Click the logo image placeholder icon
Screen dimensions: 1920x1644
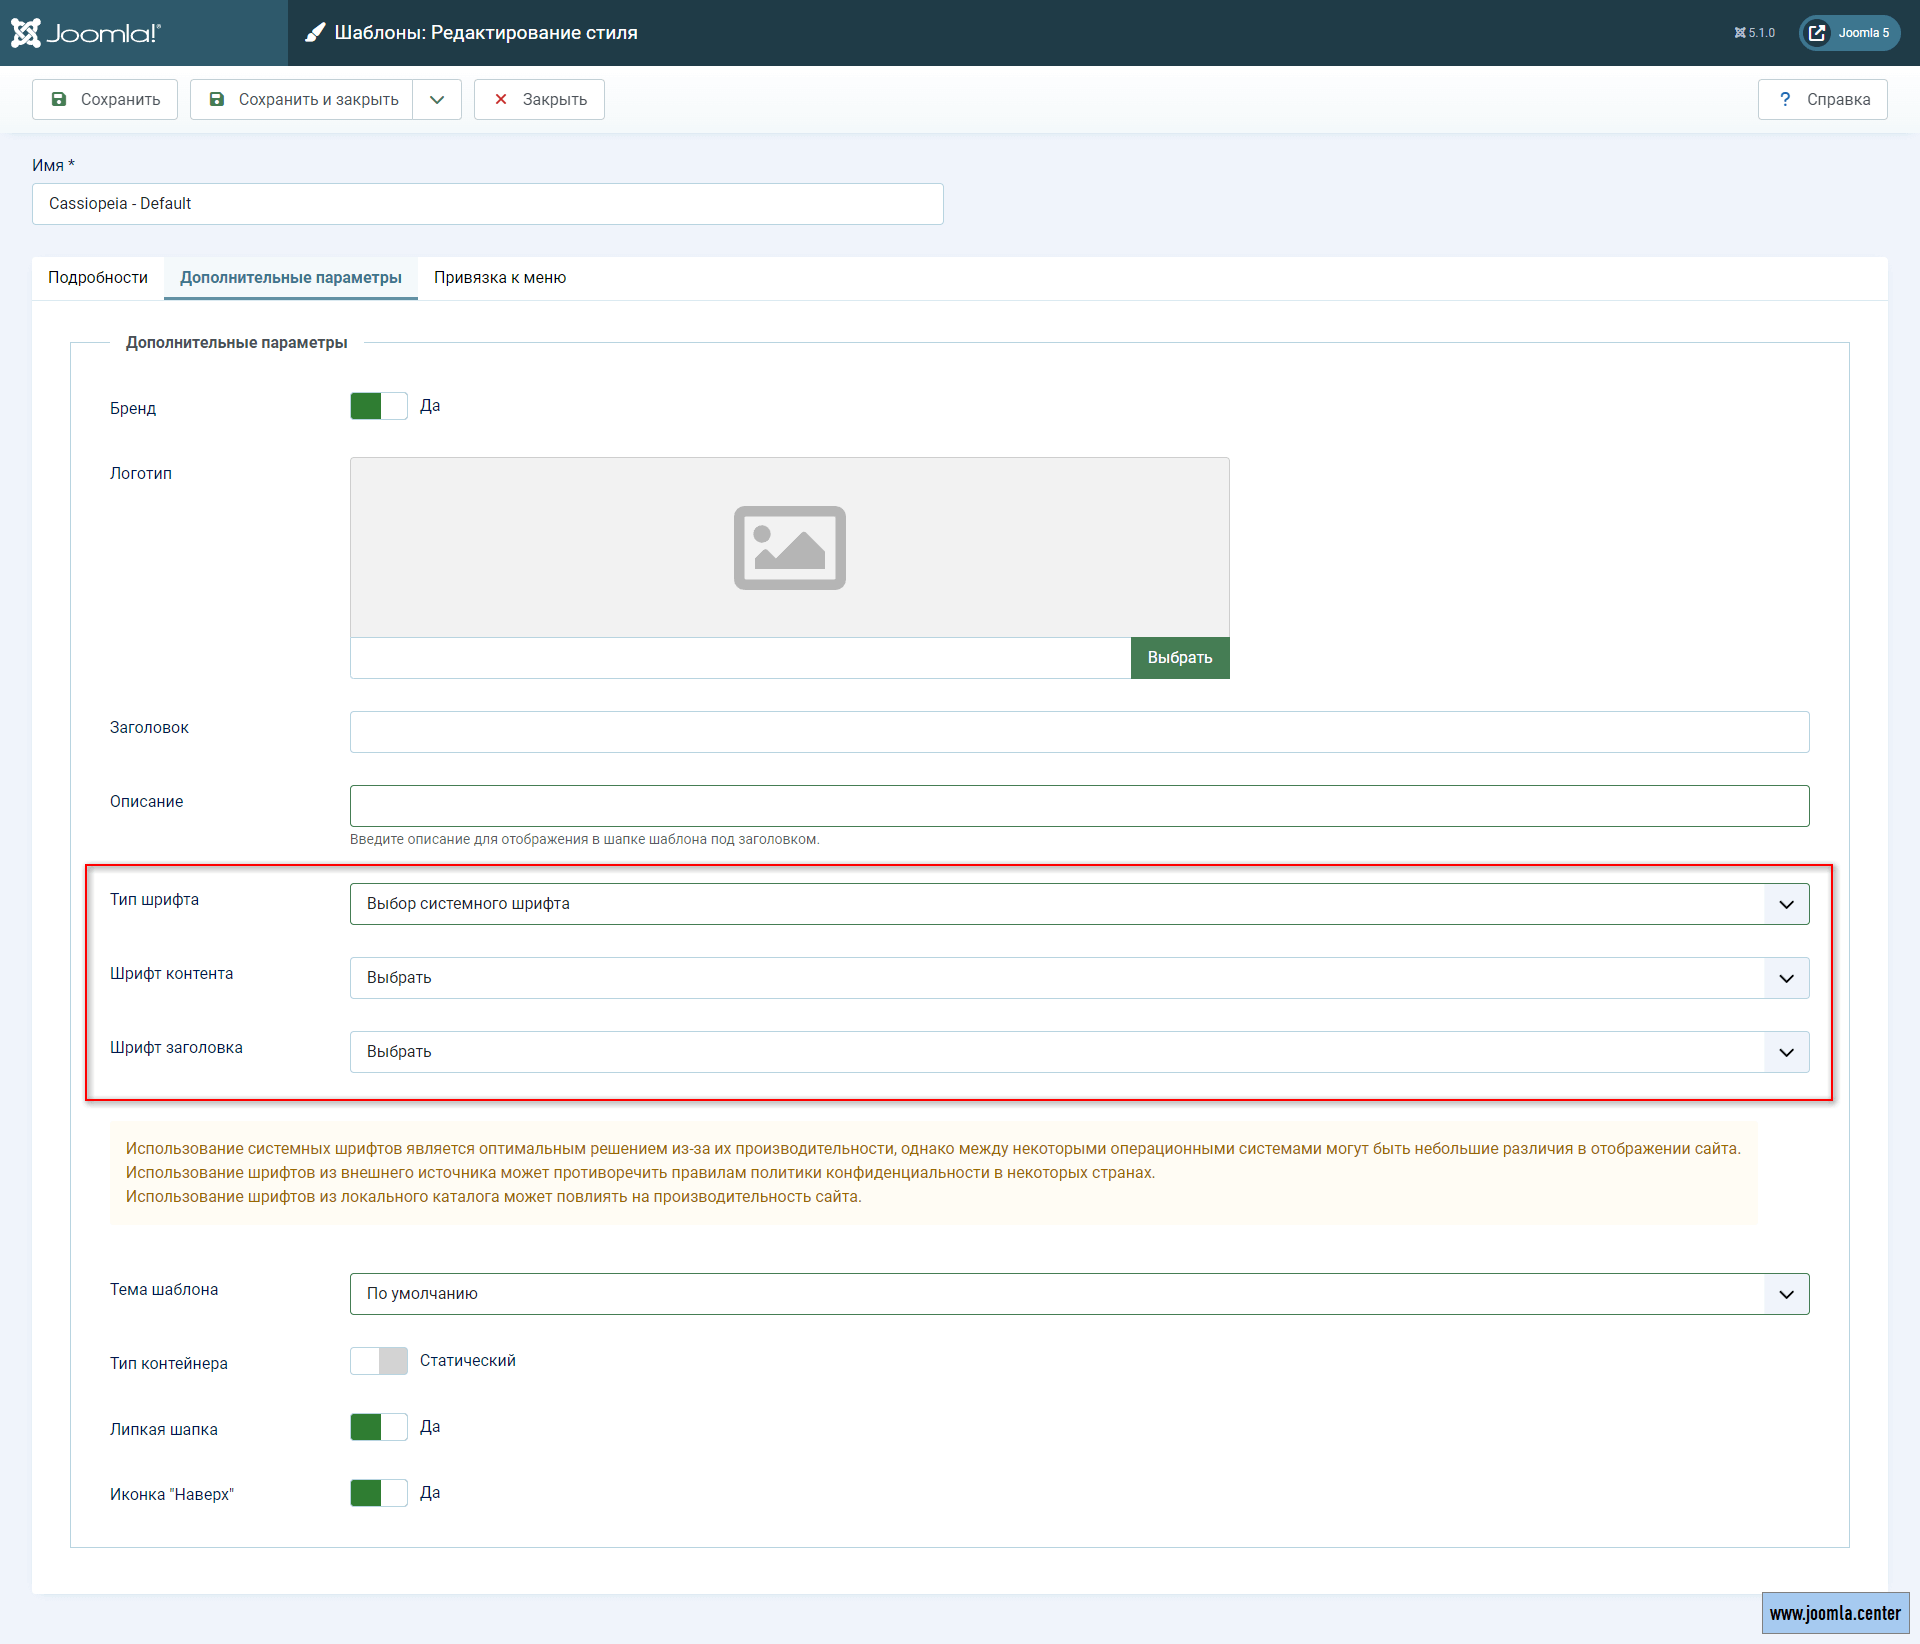(x=789, y=548)
